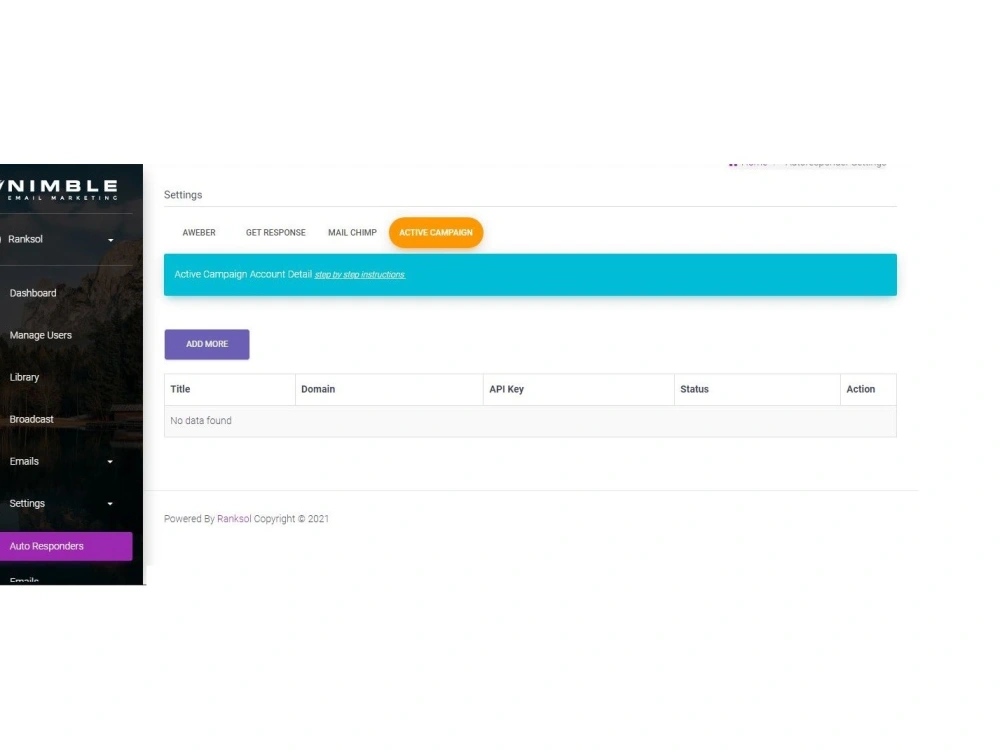
Task: Click the 'Copyright © 2021' footer text
Action: point(291,519)
